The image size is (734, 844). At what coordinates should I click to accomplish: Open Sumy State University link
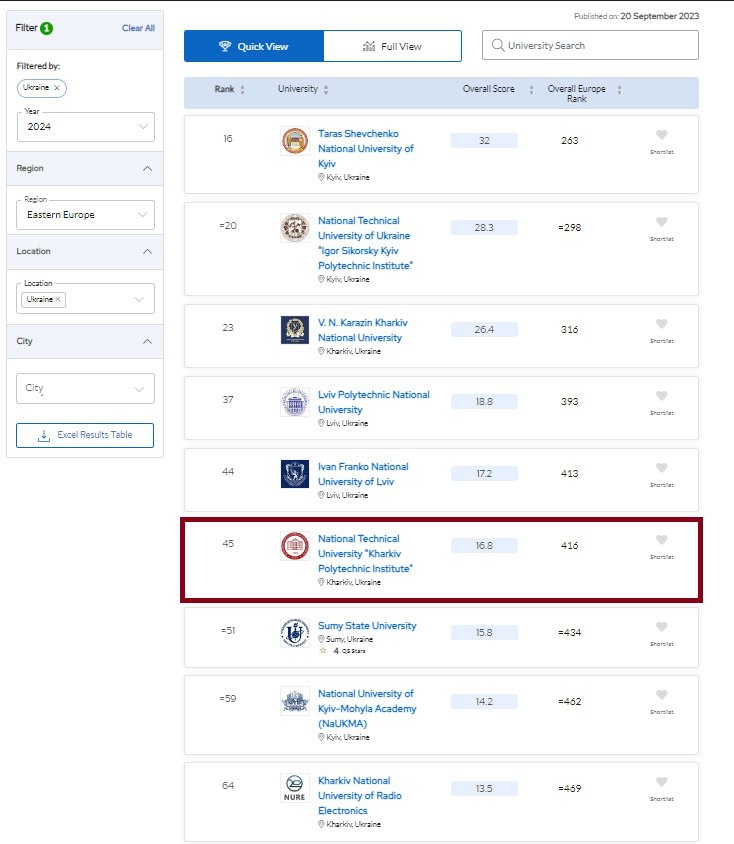(367, 625)
